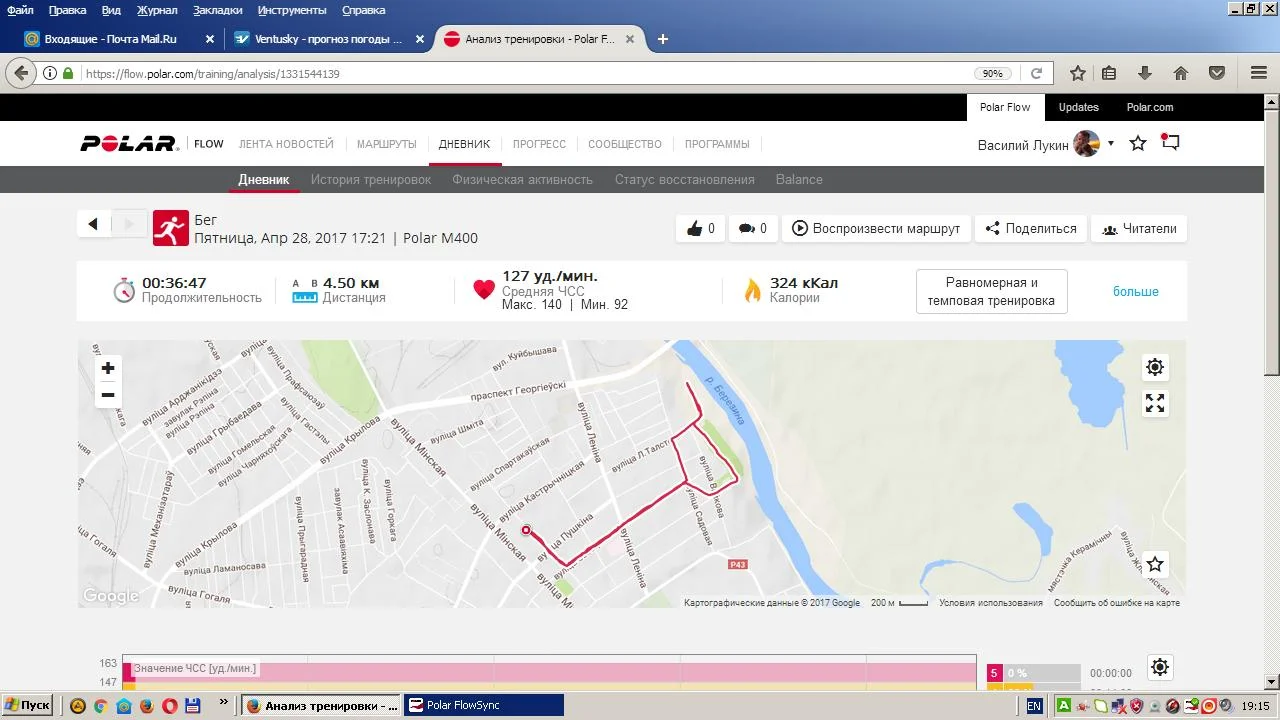Open heart rate chart settings gear

(x=1159, y=667)
